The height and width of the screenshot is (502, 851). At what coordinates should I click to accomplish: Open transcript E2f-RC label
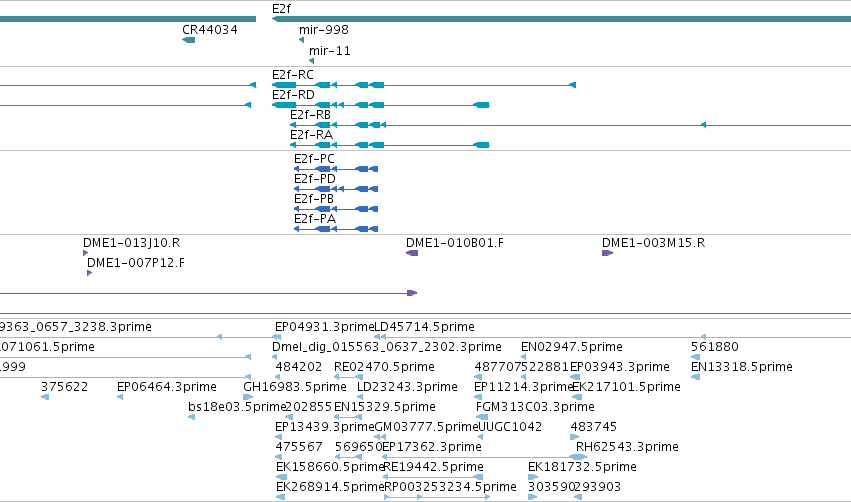pyautogui.click(x=293, y=75)
